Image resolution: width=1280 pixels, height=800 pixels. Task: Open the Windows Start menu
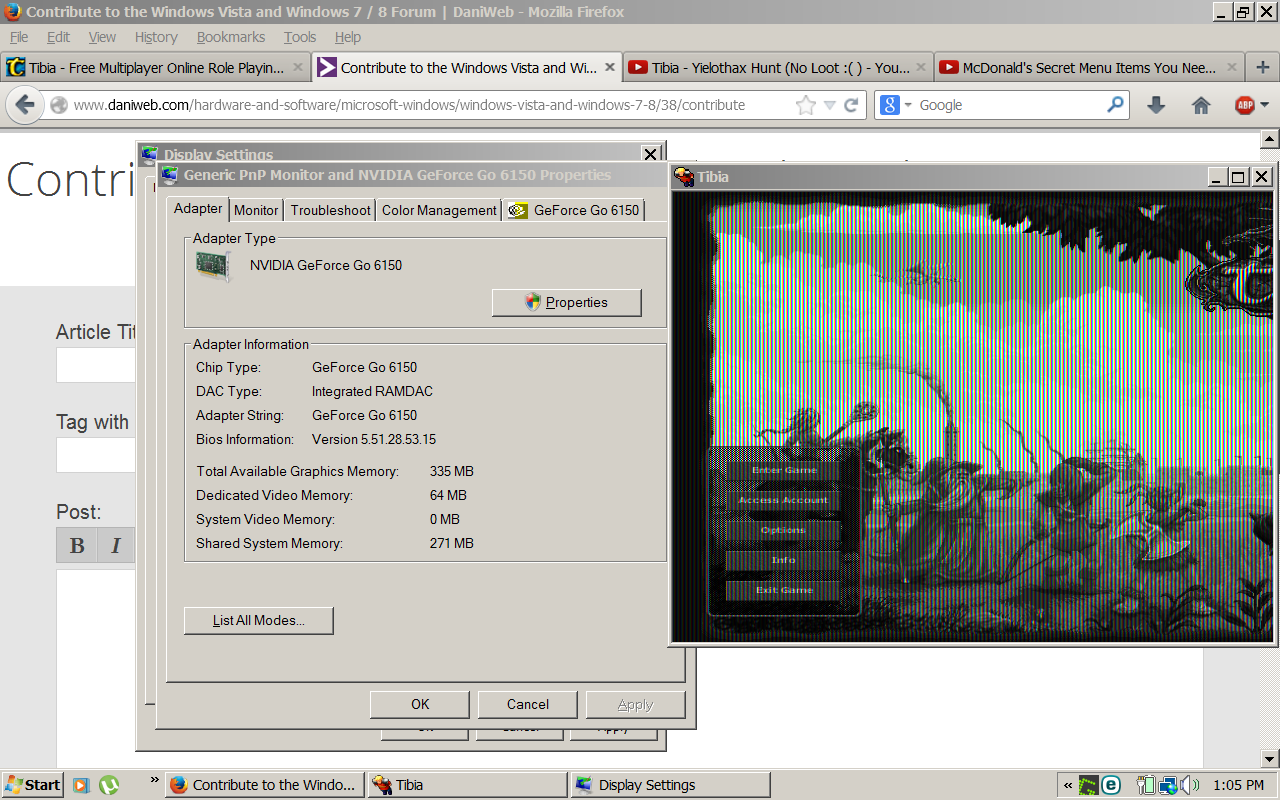[32, 785]
